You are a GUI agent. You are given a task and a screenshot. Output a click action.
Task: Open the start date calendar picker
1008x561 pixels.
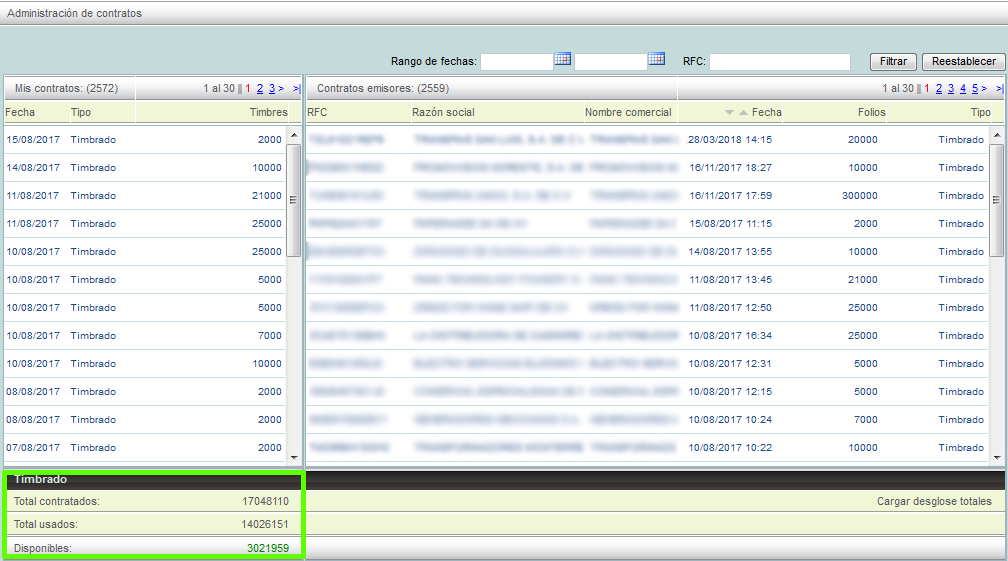(562, 60)
